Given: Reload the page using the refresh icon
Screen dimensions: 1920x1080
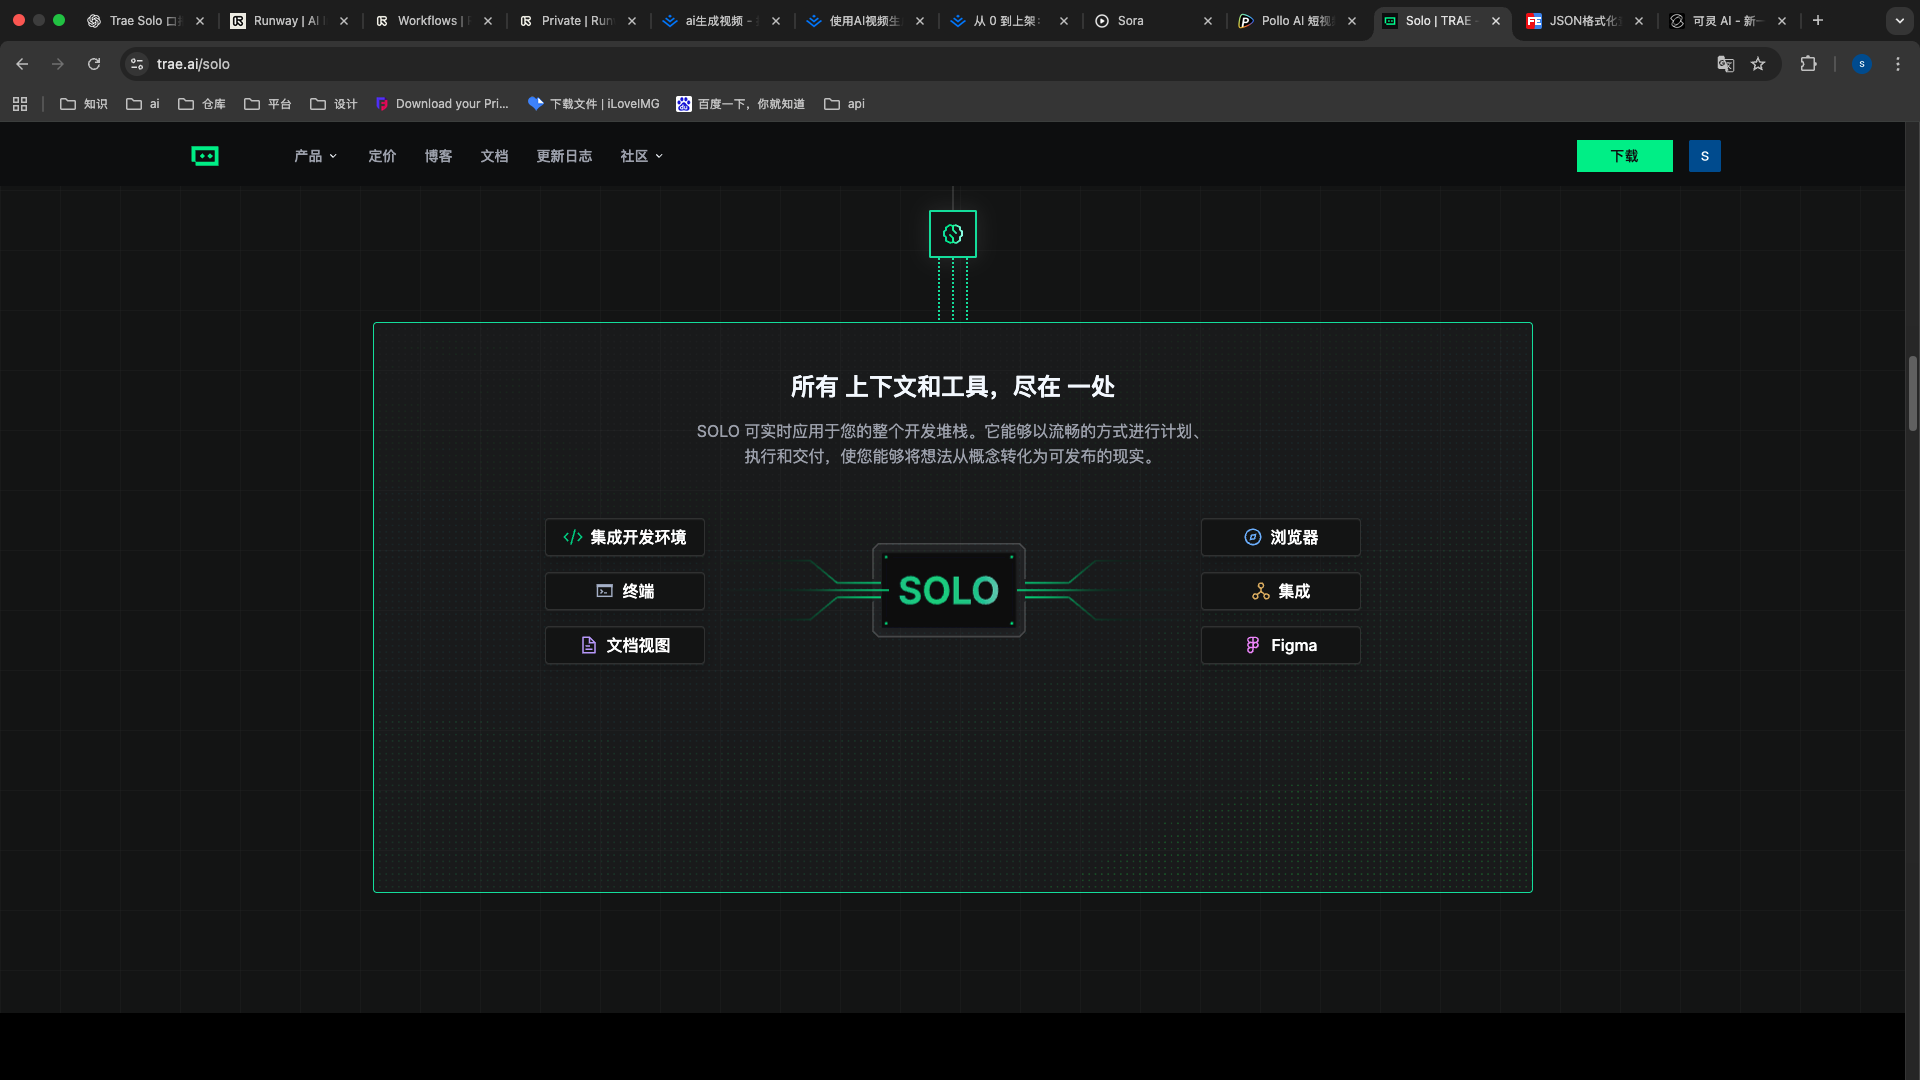Looking at the screenshot, I should click(x=93, y=63).
